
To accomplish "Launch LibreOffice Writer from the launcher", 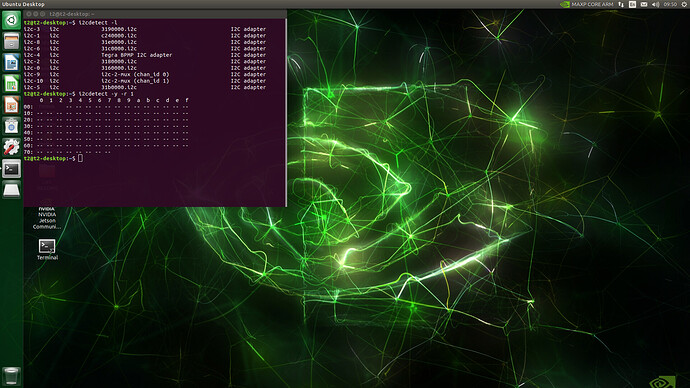I will [11, 62].
